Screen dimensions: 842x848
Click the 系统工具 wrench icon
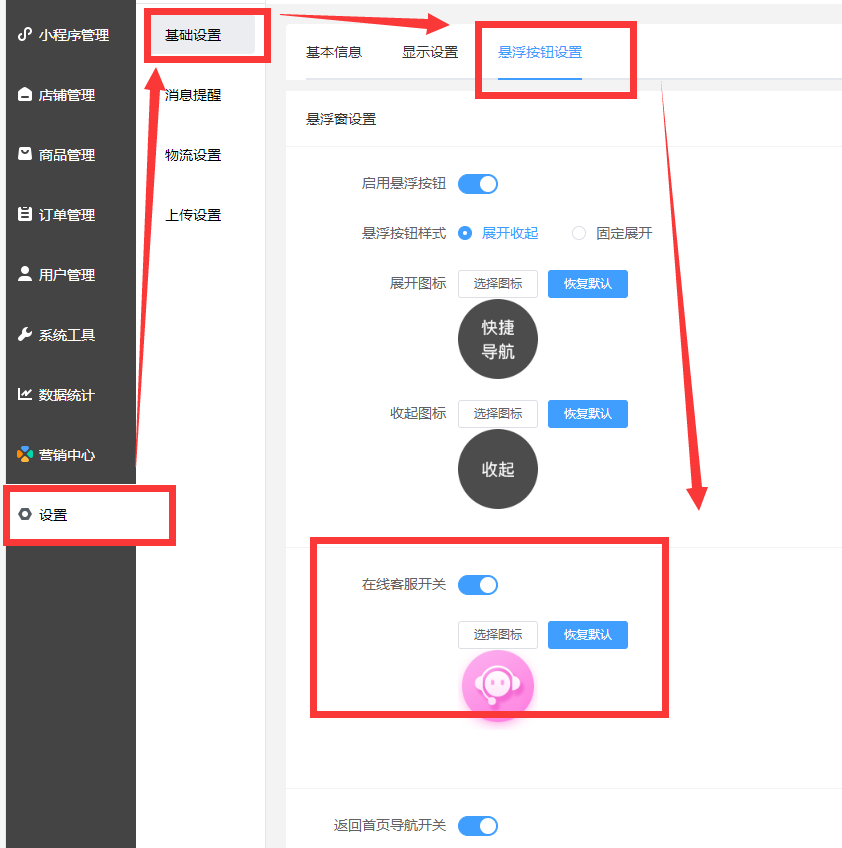[x=24, y=334]
